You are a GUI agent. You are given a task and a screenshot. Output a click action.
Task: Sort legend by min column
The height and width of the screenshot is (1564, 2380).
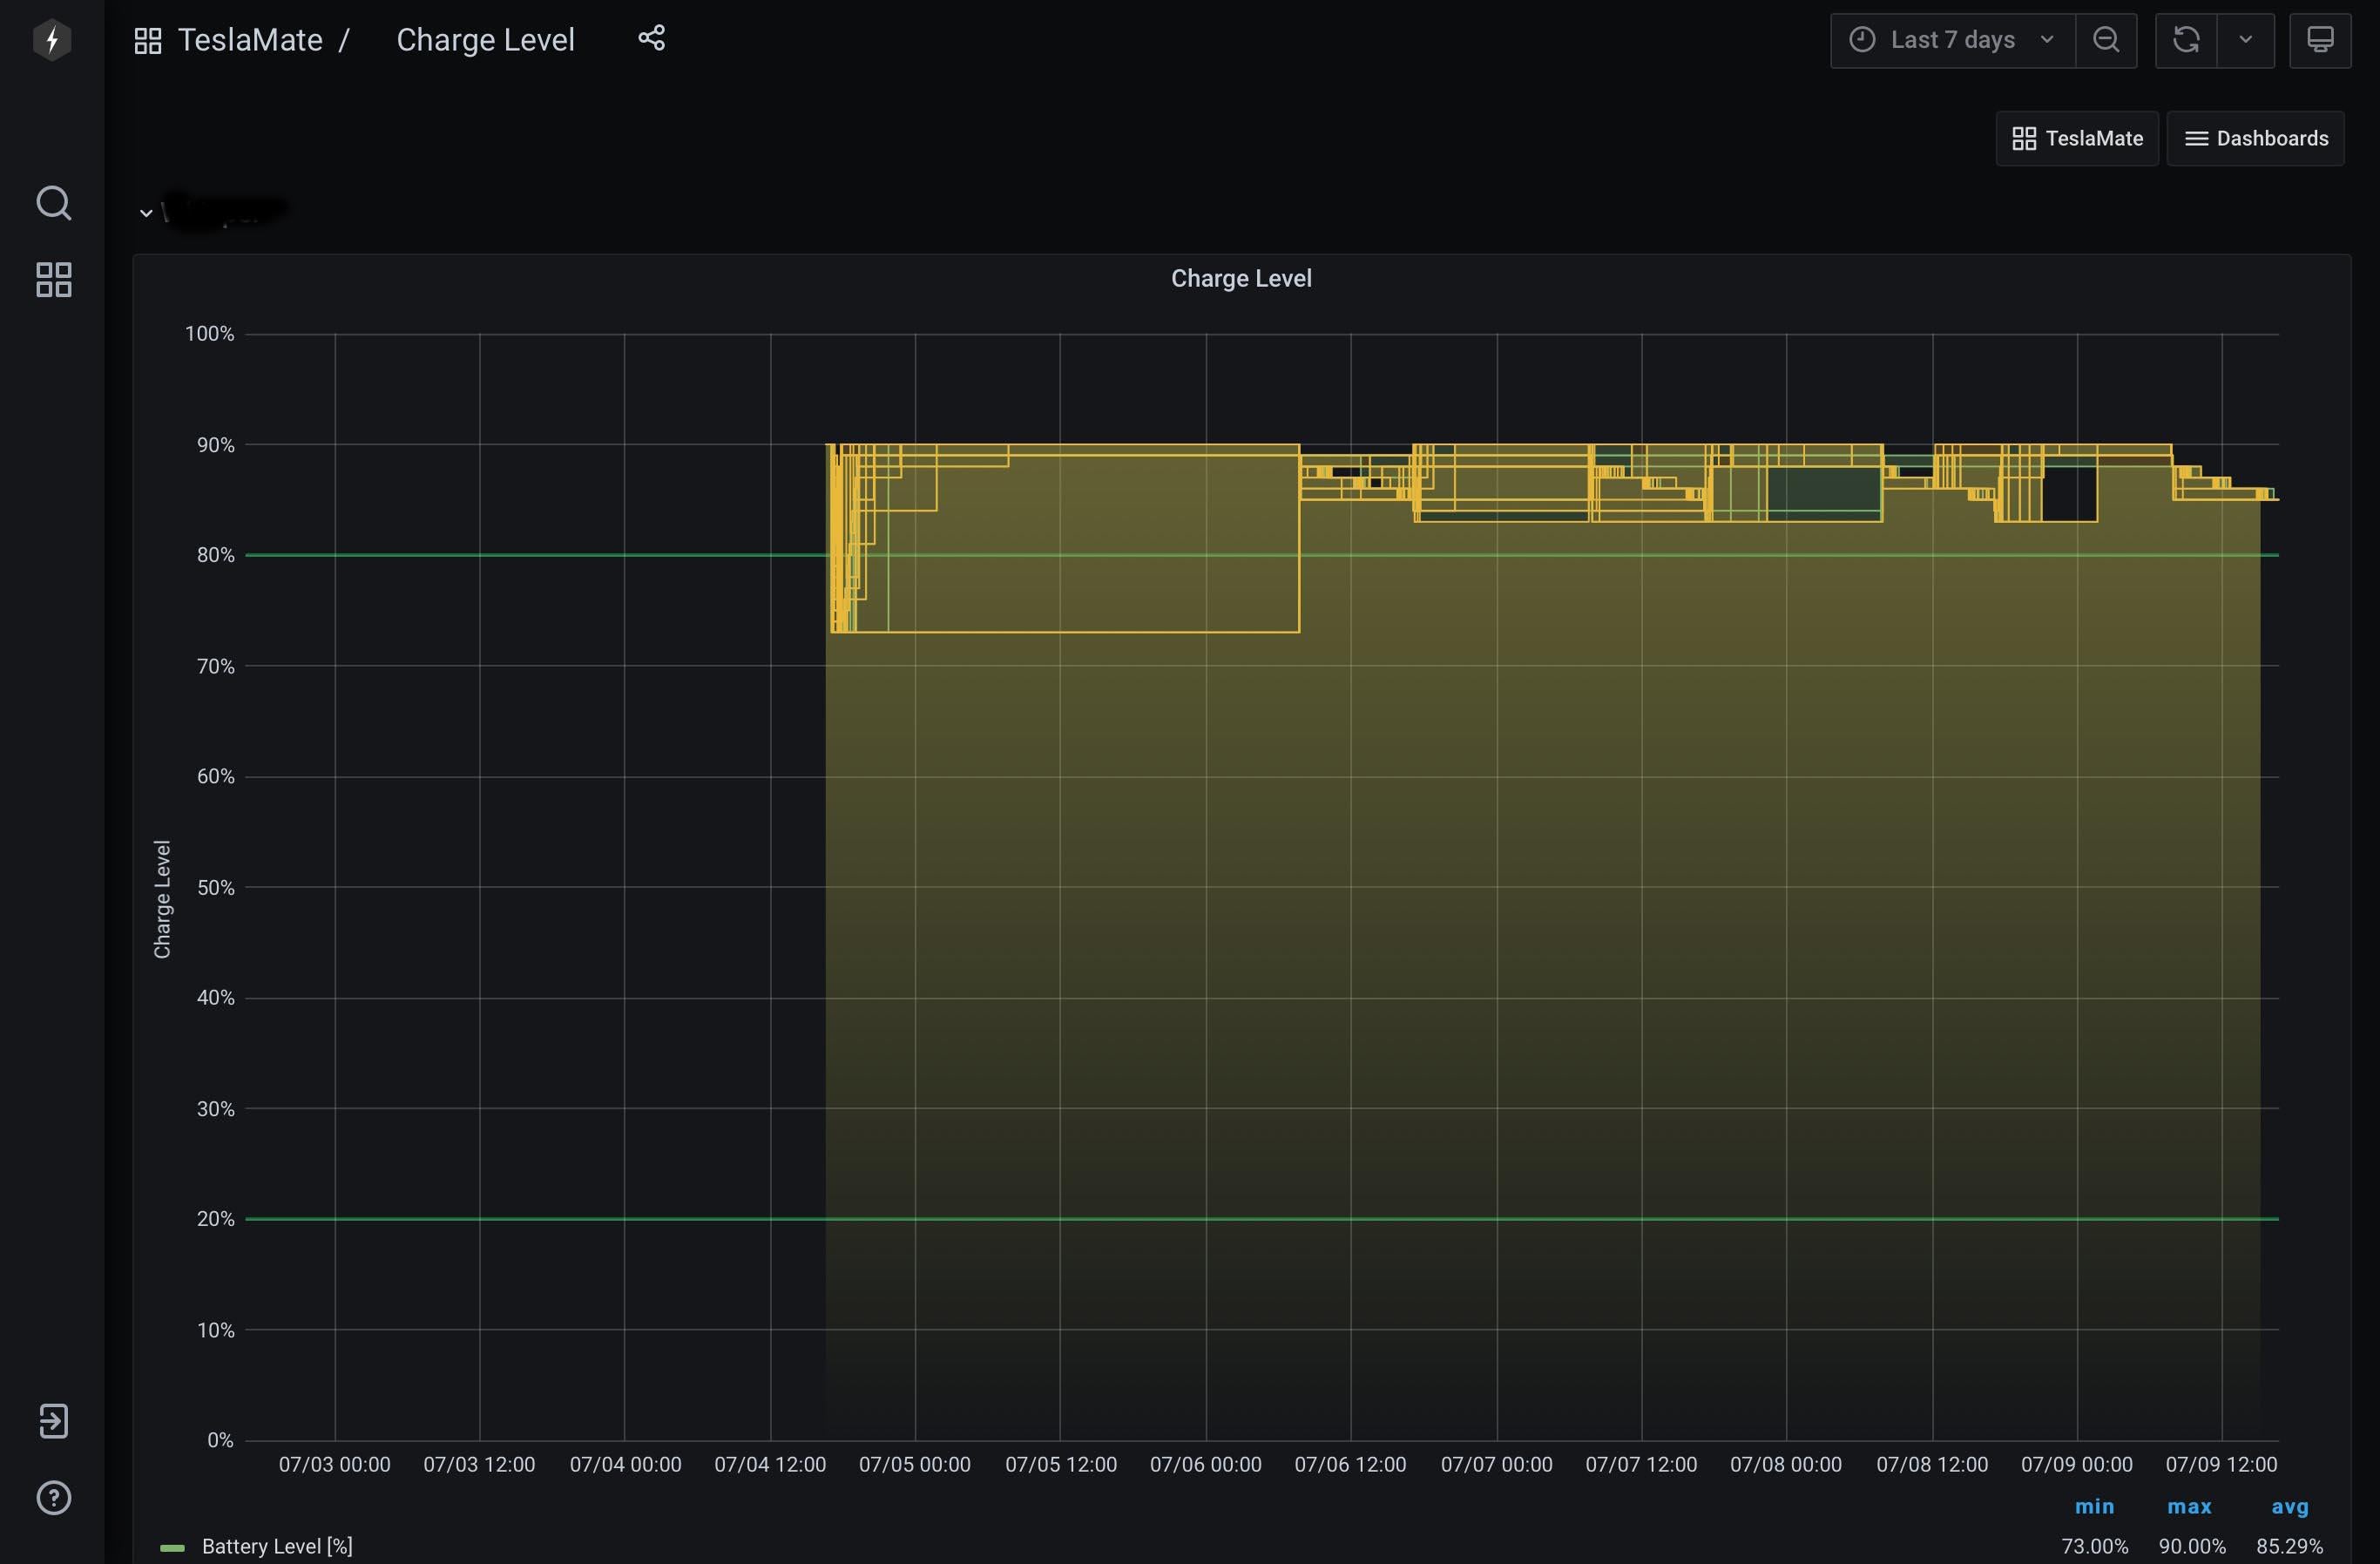pos(2094,1506)
